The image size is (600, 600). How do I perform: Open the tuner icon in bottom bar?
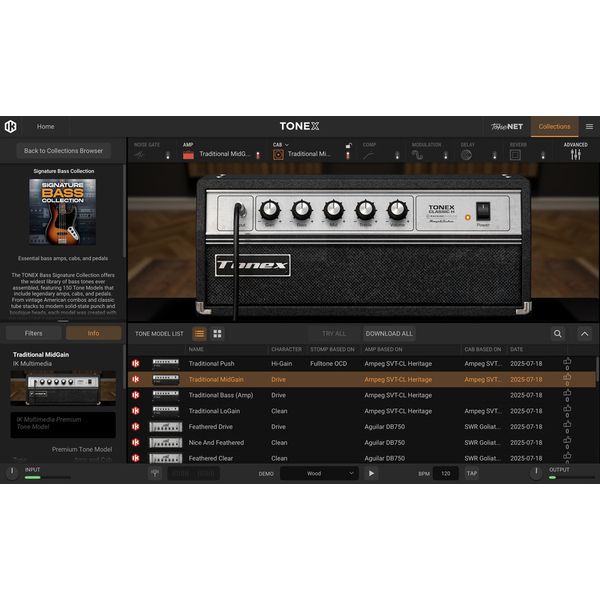pos(155,473)
